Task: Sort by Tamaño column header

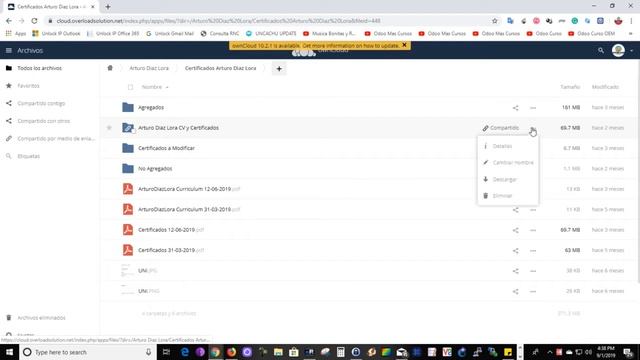Action: click(x=570, y=87)
